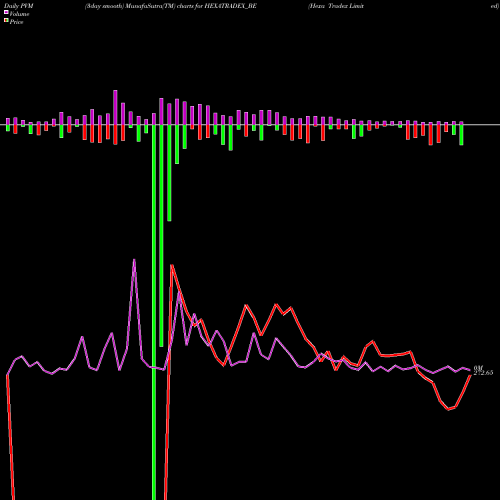Screen dimensions: 500x500
Task: Click the "(Hexa Tradex Limit" company name text
Action: (336, 6)
